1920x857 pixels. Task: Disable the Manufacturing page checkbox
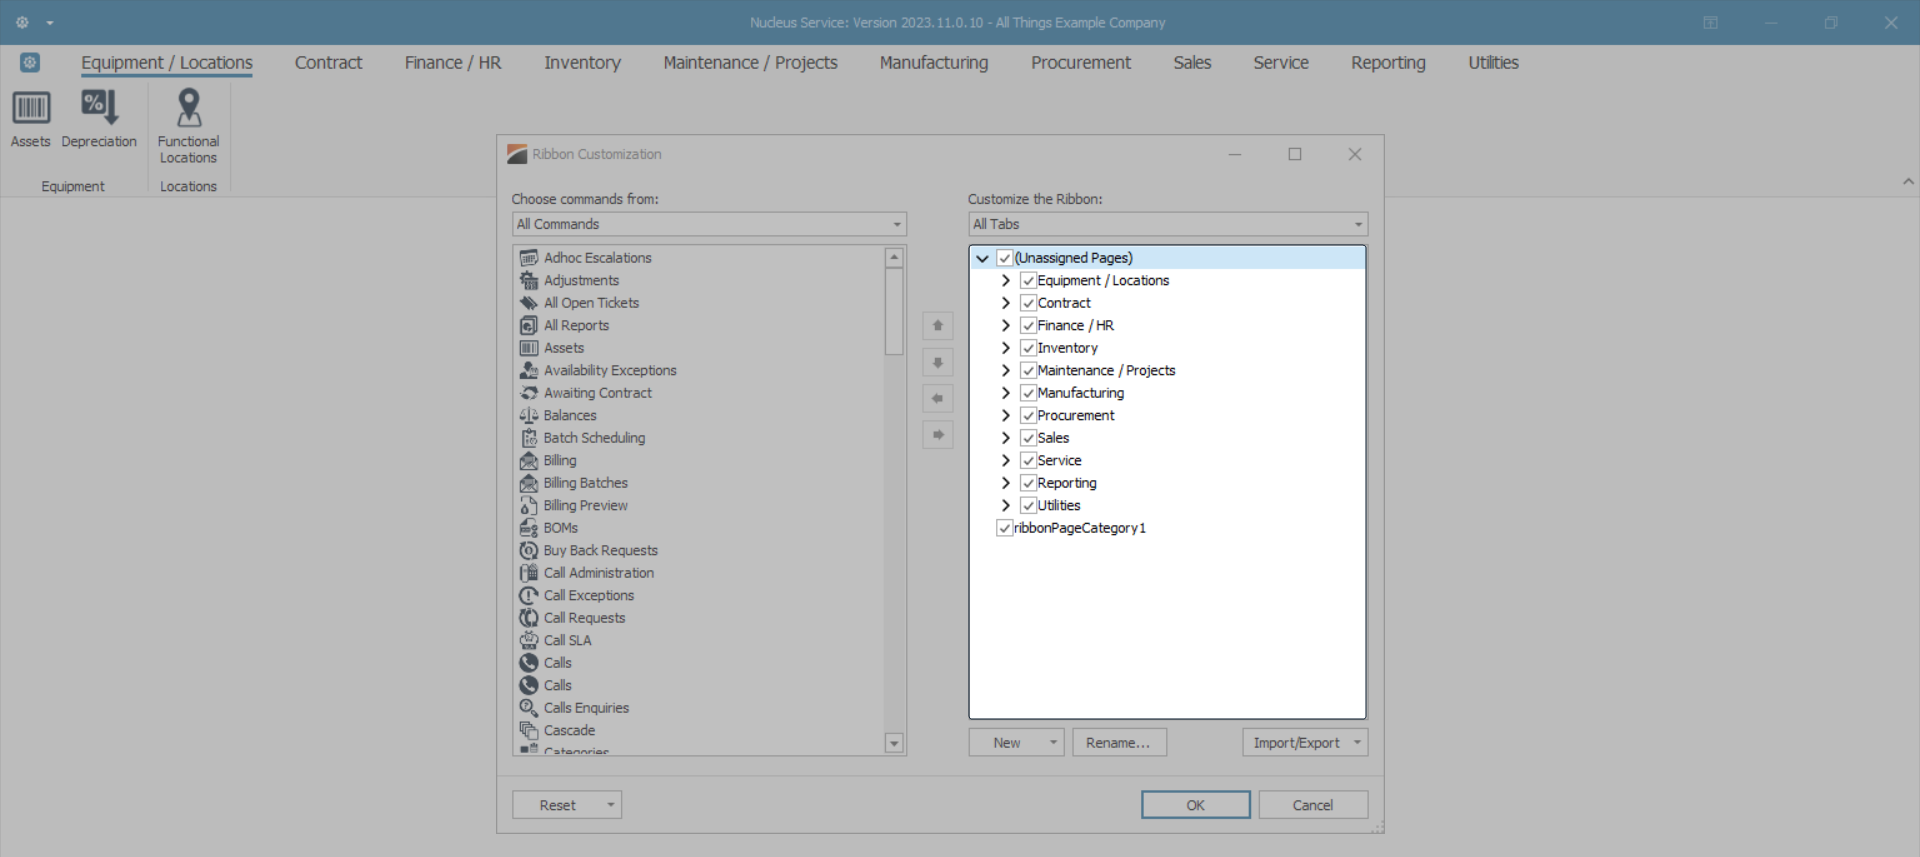pyautogui.click(x=1028, y=393)
